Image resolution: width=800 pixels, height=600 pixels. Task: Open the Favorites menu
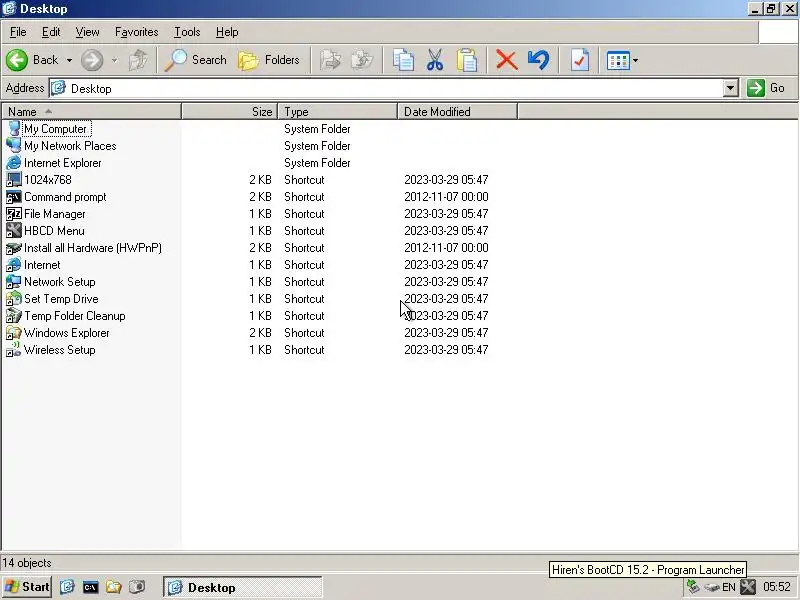(136, 32)
